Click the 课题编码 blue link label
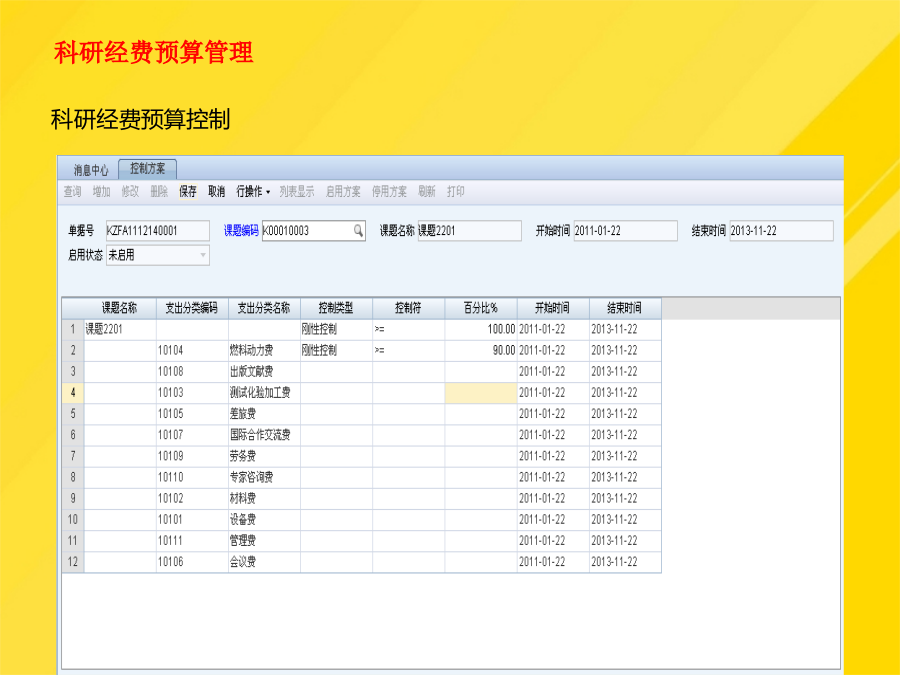Viewport: 900px width, 675px height. [x=241, y=231]
